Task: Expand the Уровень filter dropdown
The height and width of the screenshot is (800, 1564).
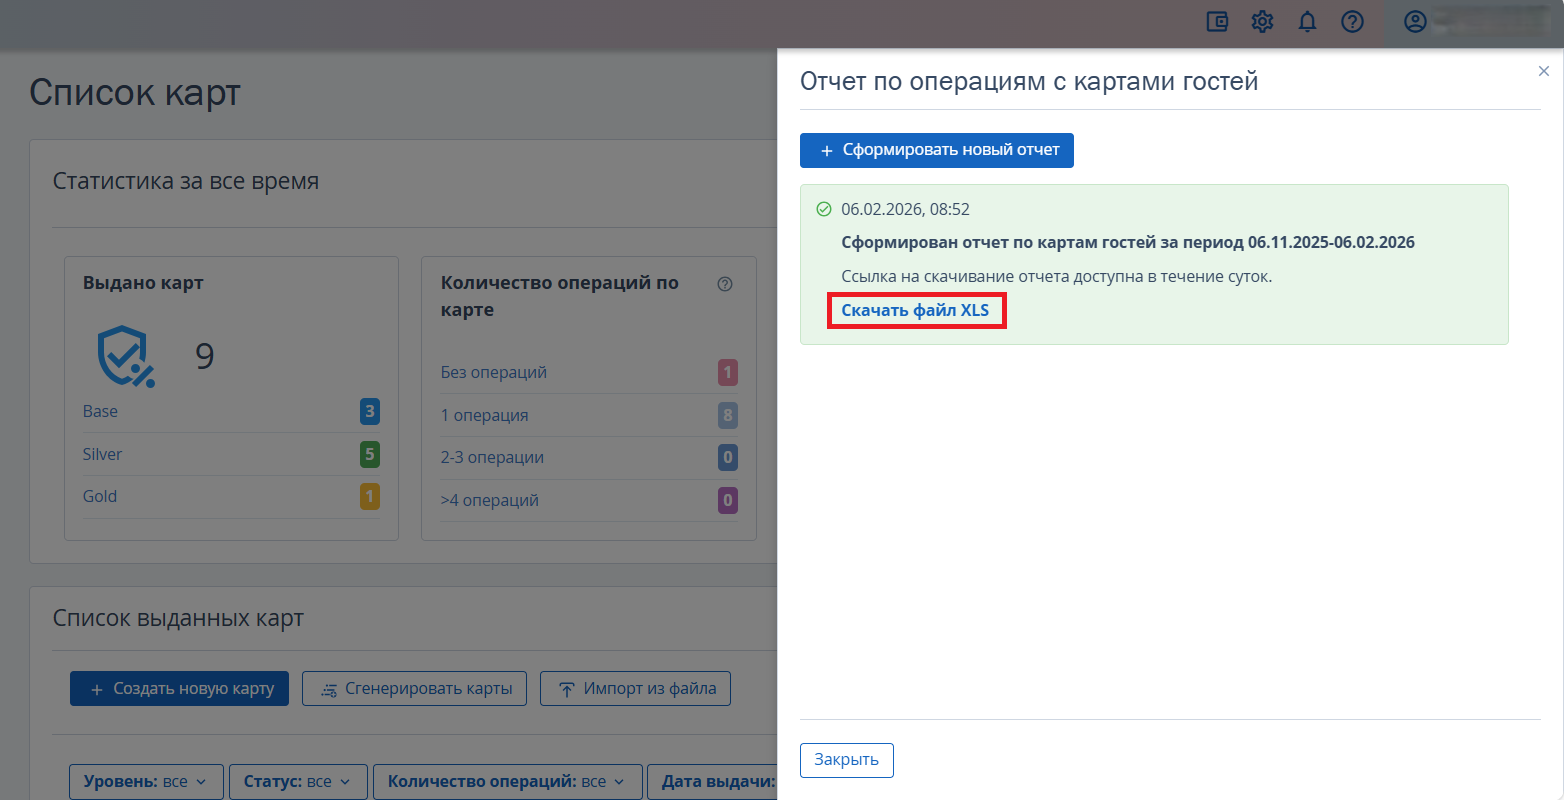Action: (145, 782)
